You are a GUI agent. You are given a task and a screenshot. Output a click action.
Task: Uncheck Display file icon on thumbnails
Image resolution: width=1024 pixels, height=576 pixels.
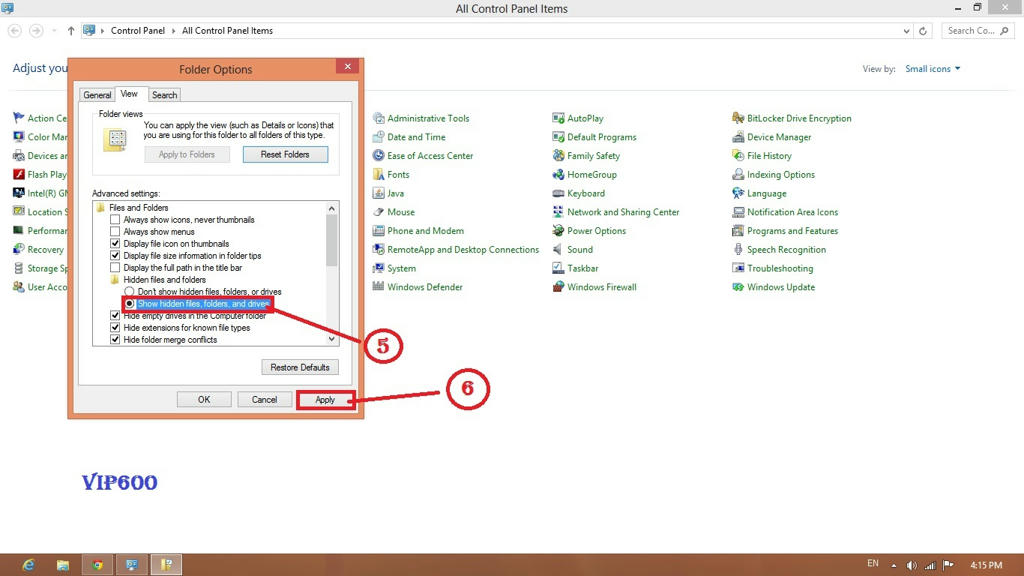click(x=115, y=243)
